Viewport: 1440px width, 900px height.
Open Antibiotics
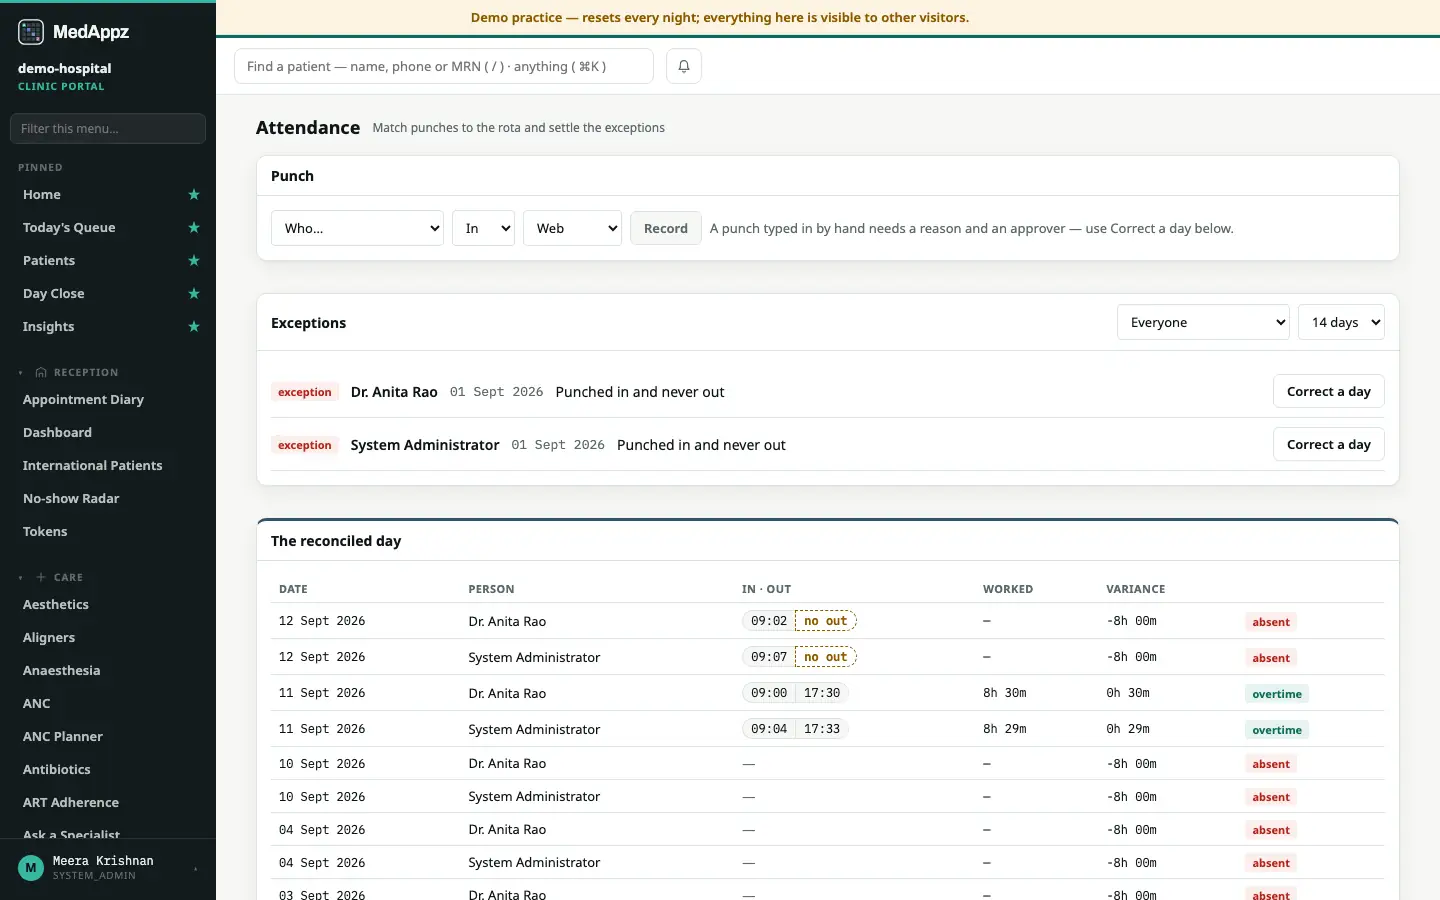[x=57, y=770]
